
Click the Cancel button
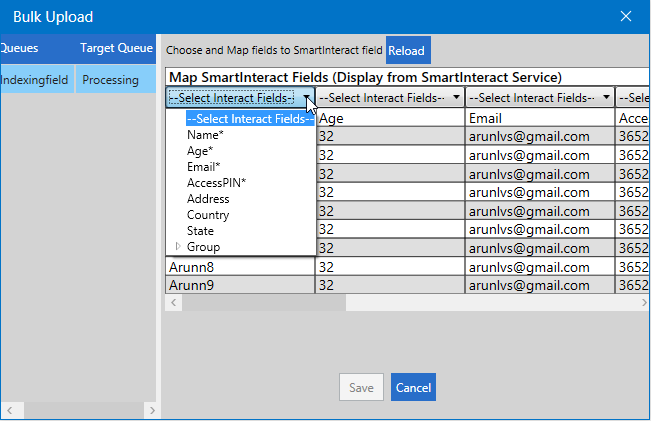(413, 388)
